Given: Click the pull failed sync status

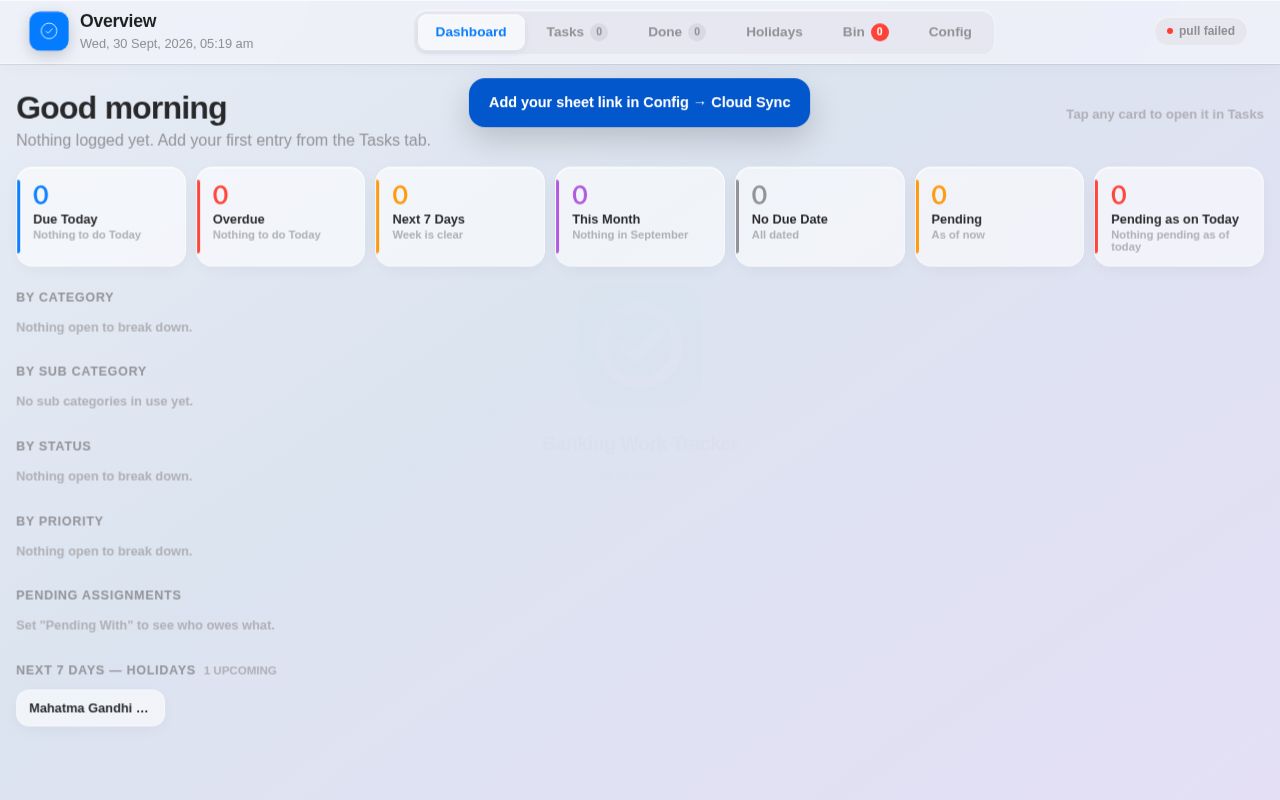Looking at the screenshot, I should click(x=1201, y=31).
